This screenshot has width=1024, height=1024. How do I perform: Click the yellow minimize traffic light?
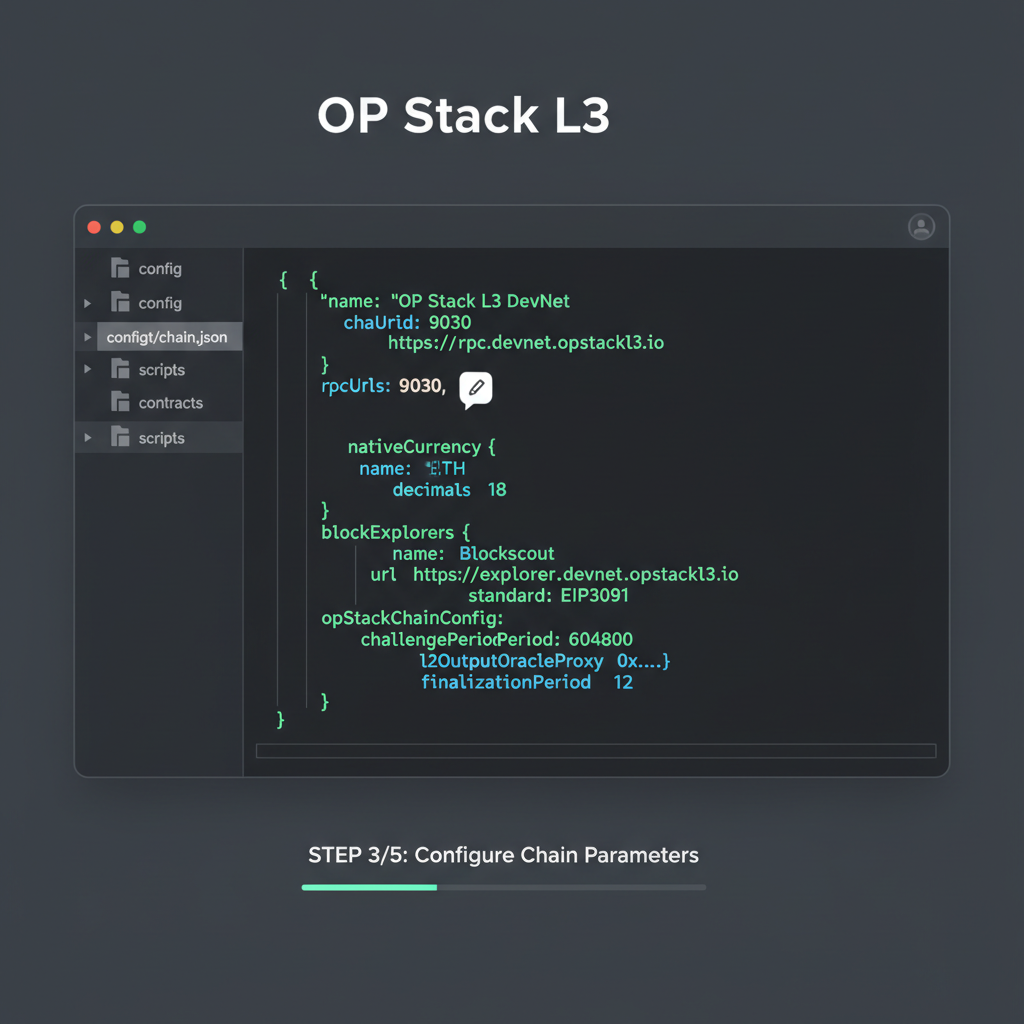[116, 226]
